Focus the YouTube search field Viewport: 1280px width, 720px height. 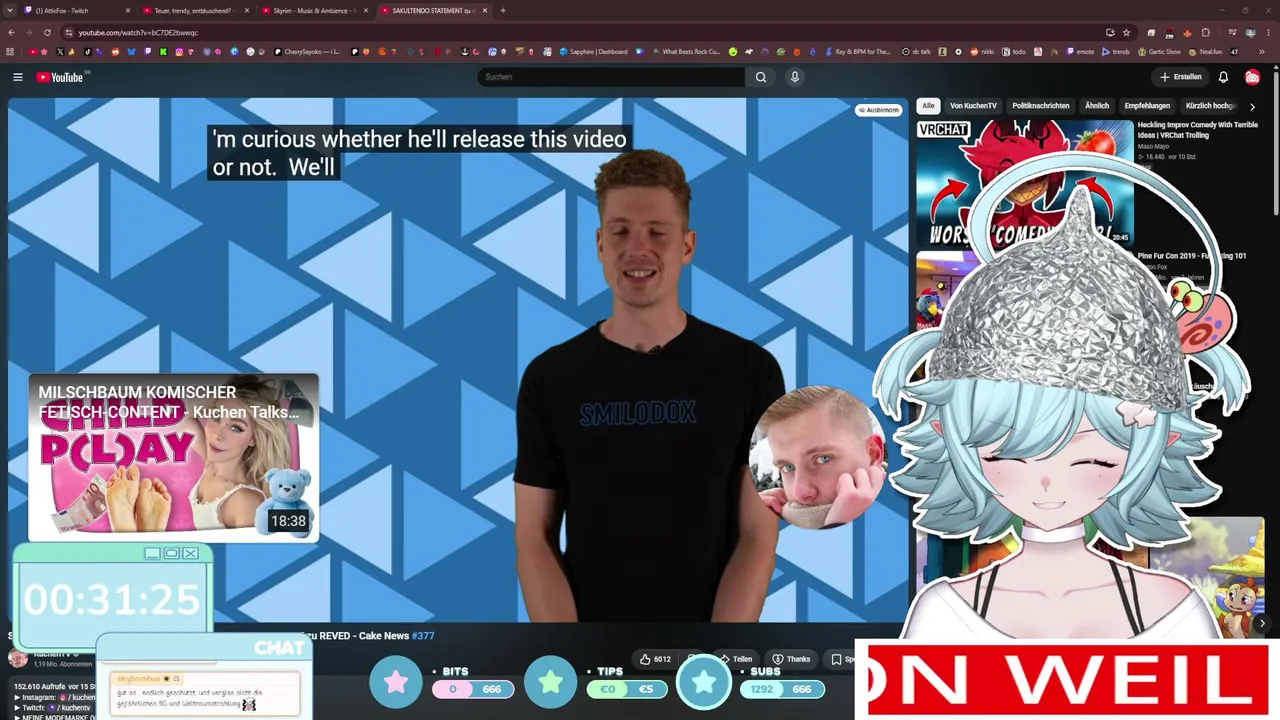(611, 77)
